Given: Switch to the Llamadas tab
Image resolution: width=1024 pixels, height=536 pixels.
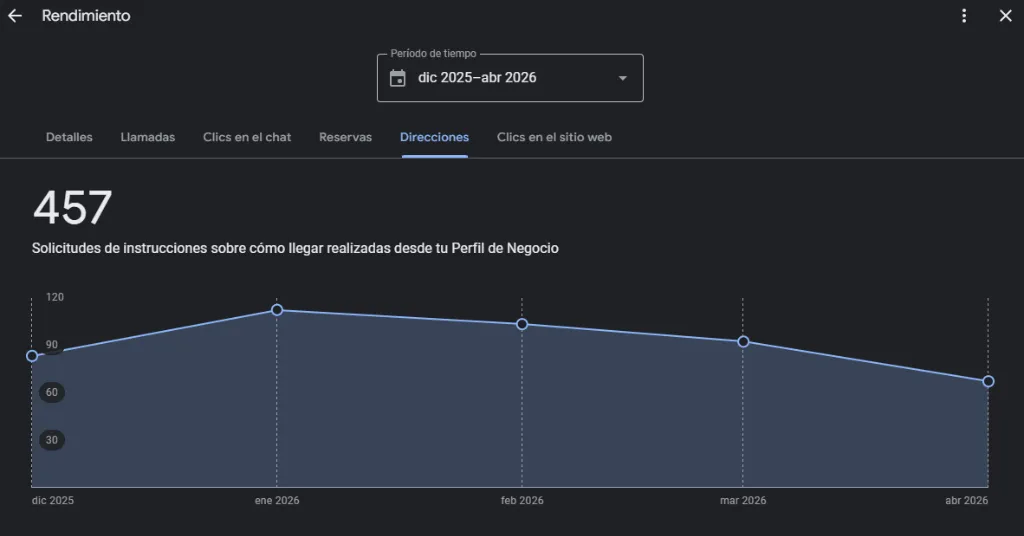Looking at the screenshot, I should 148,137.
